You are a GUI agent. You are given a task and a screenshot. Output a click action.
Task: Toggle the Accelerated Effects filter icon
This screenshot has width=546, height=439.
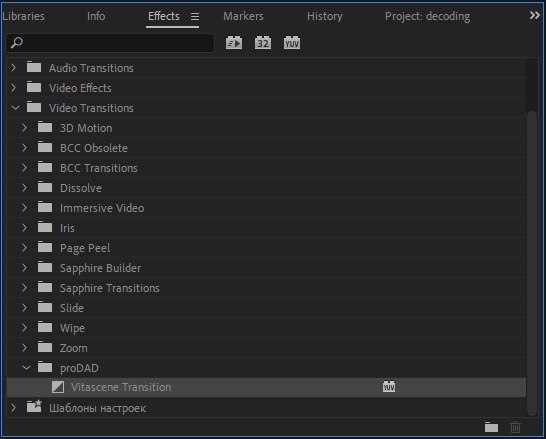(234, 43)
